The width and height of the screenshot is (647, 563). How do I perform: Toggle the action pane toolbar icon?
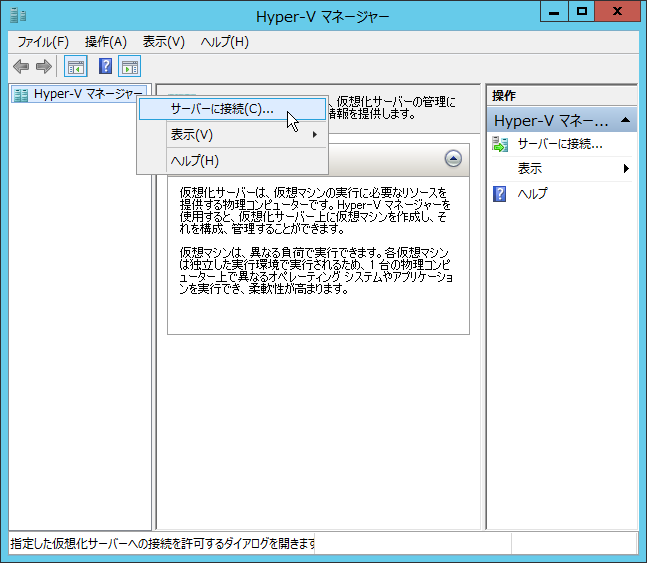130,66
